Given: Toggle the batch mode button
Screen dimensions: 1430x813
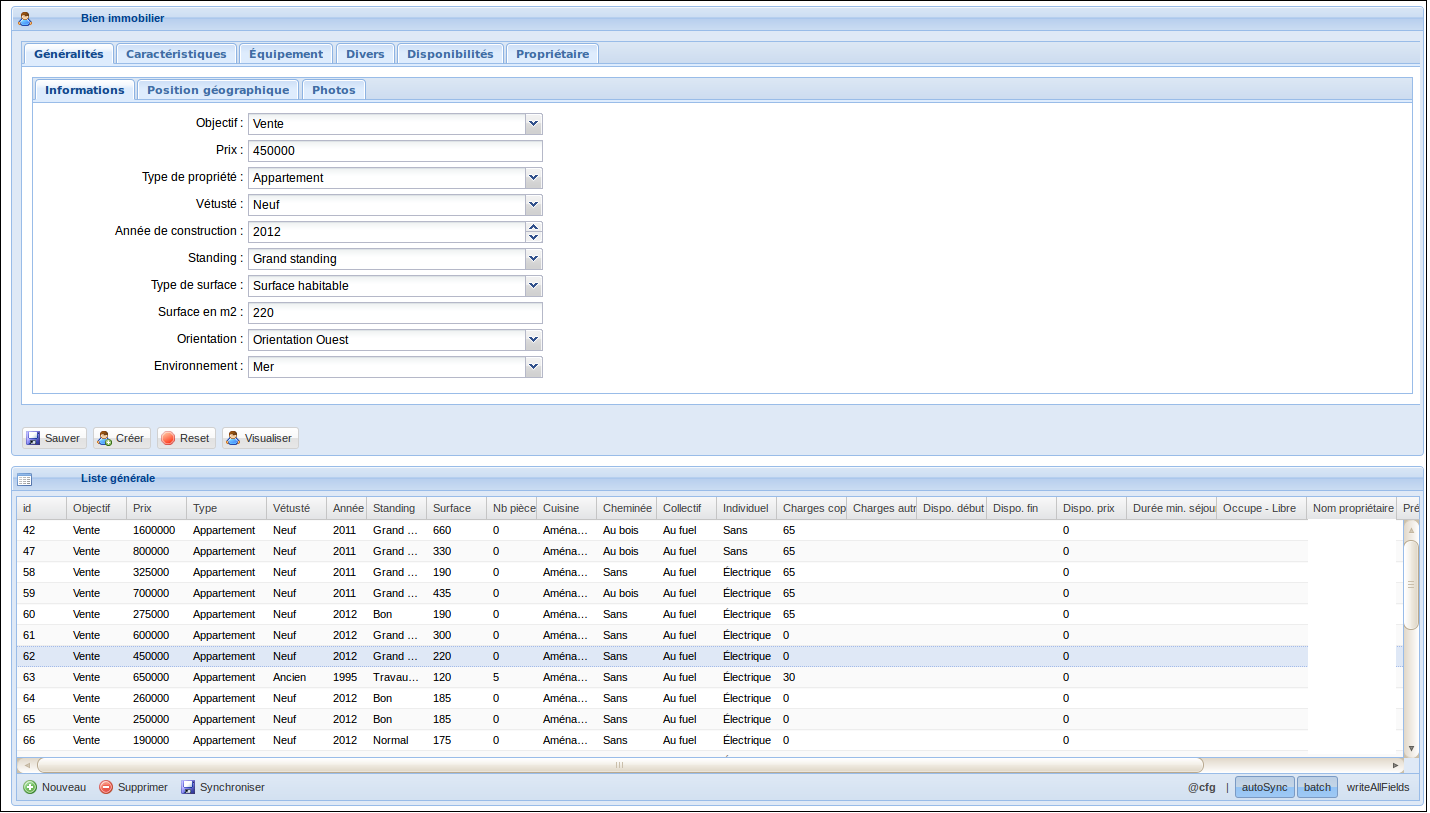Looking at the screenshot, I should coord(1317,787).
